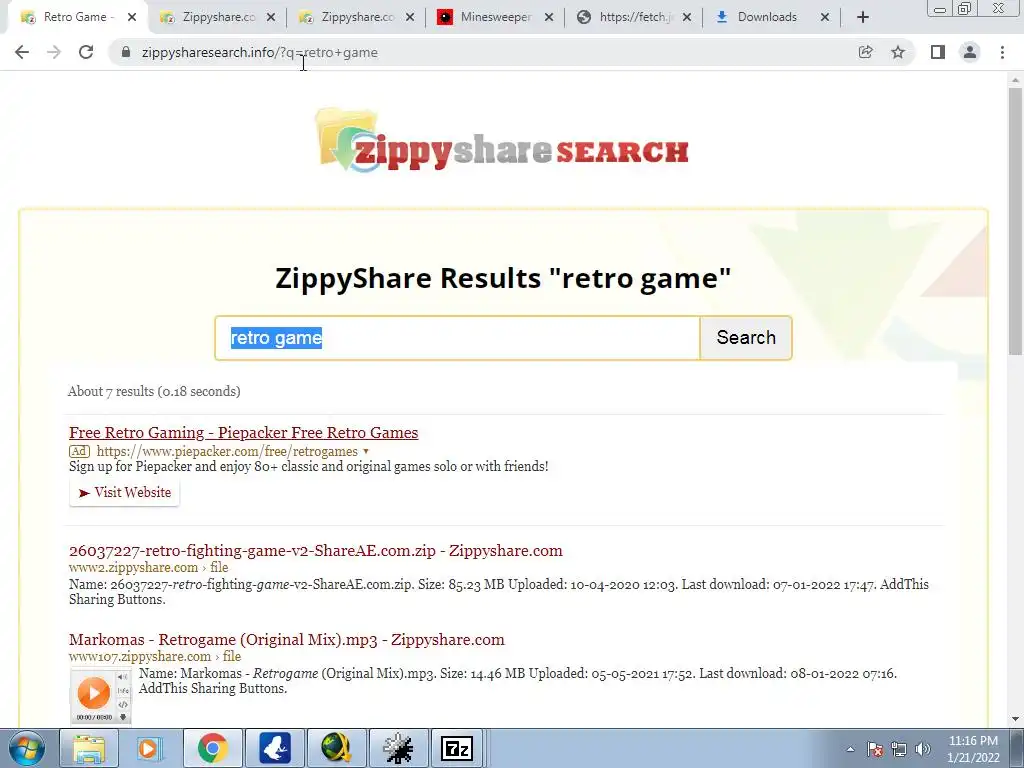Click the audio player 00:00 time display

point(94,717)
